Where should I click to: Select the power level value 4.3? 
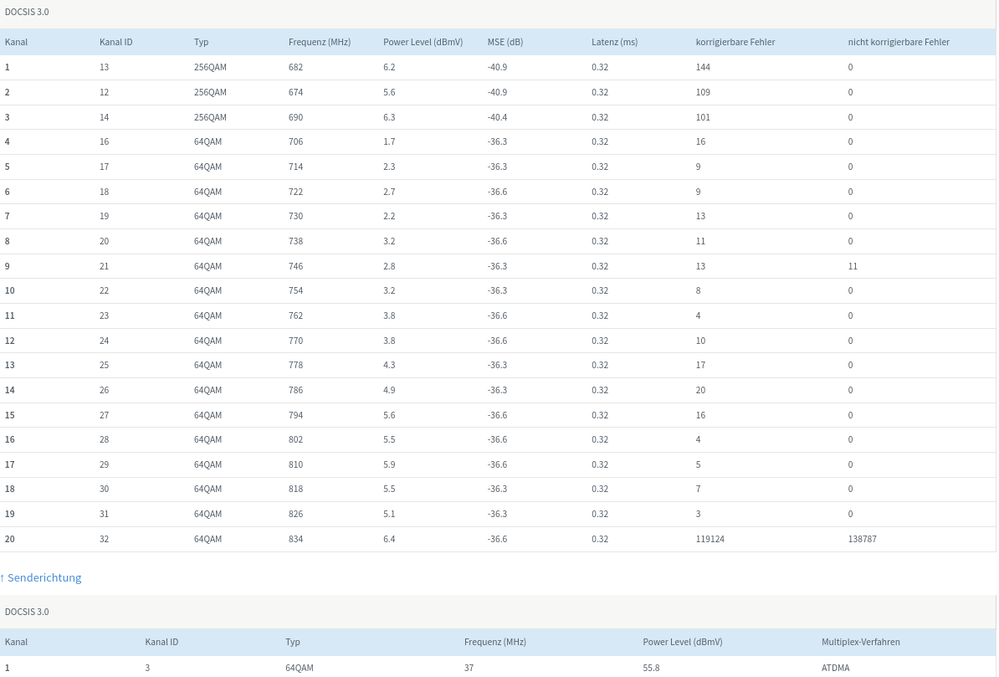click(x=389, y=365)
